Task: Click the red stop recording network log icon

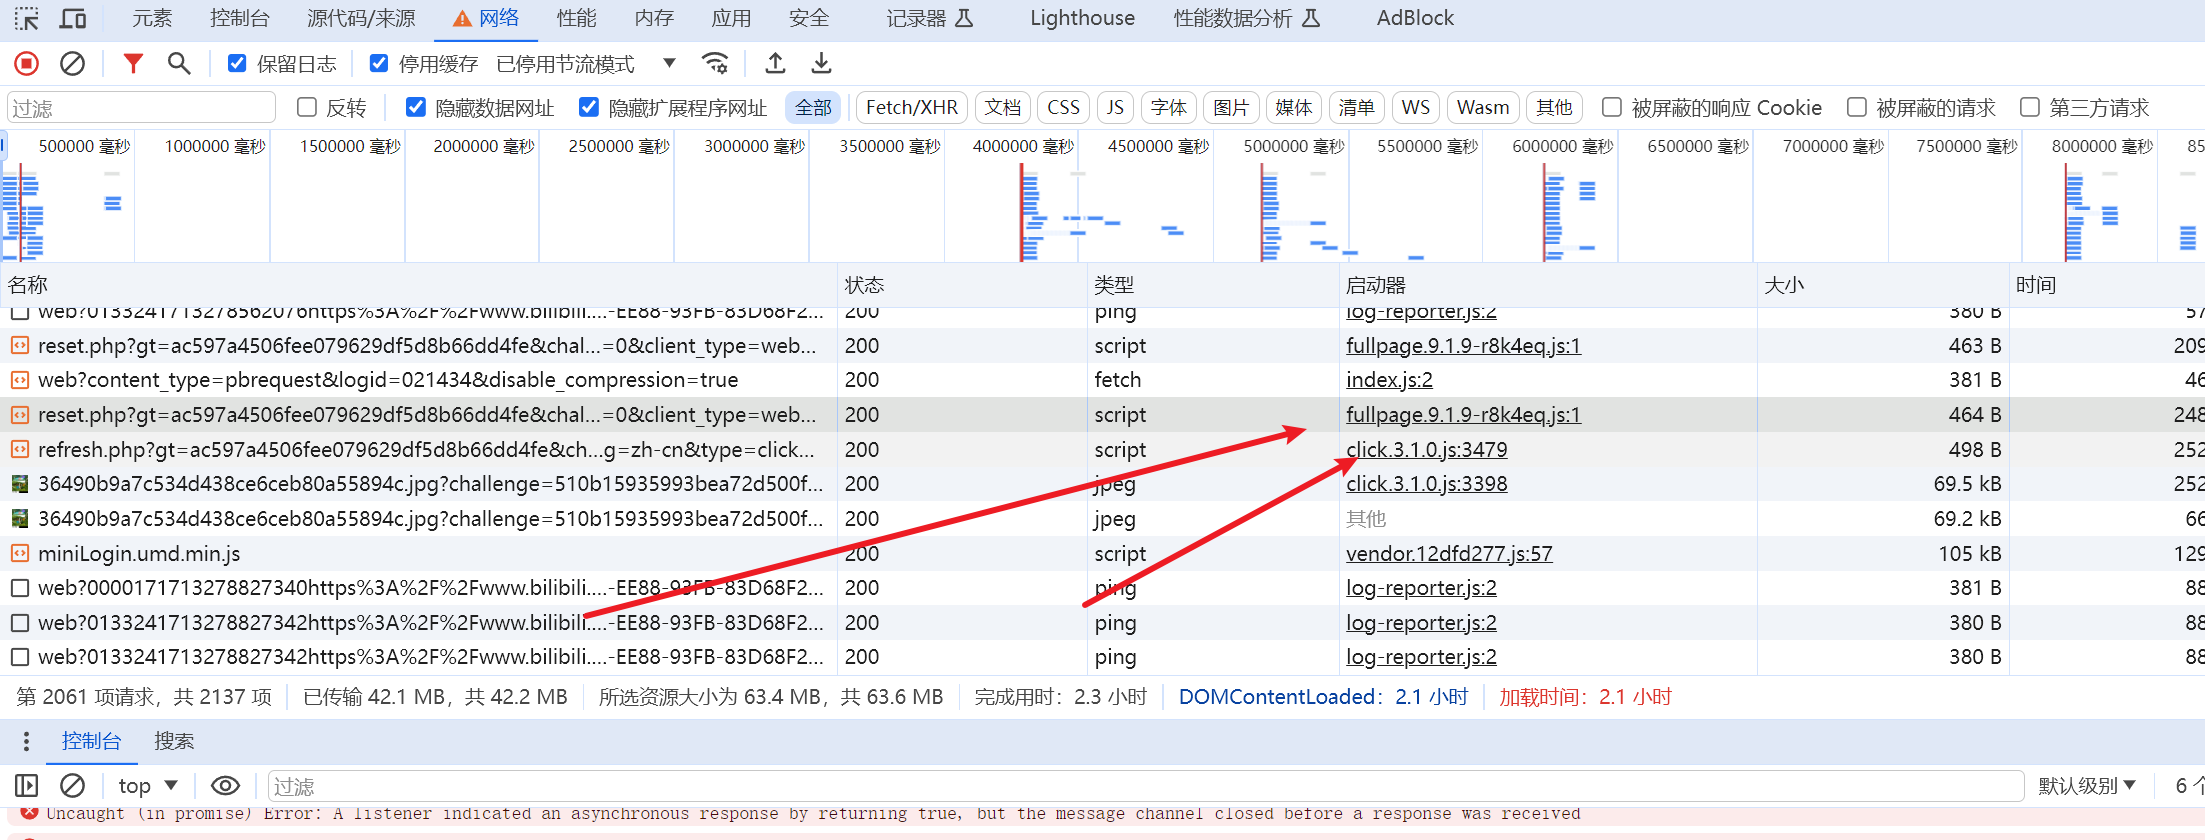Action: [x=27, y=64]
